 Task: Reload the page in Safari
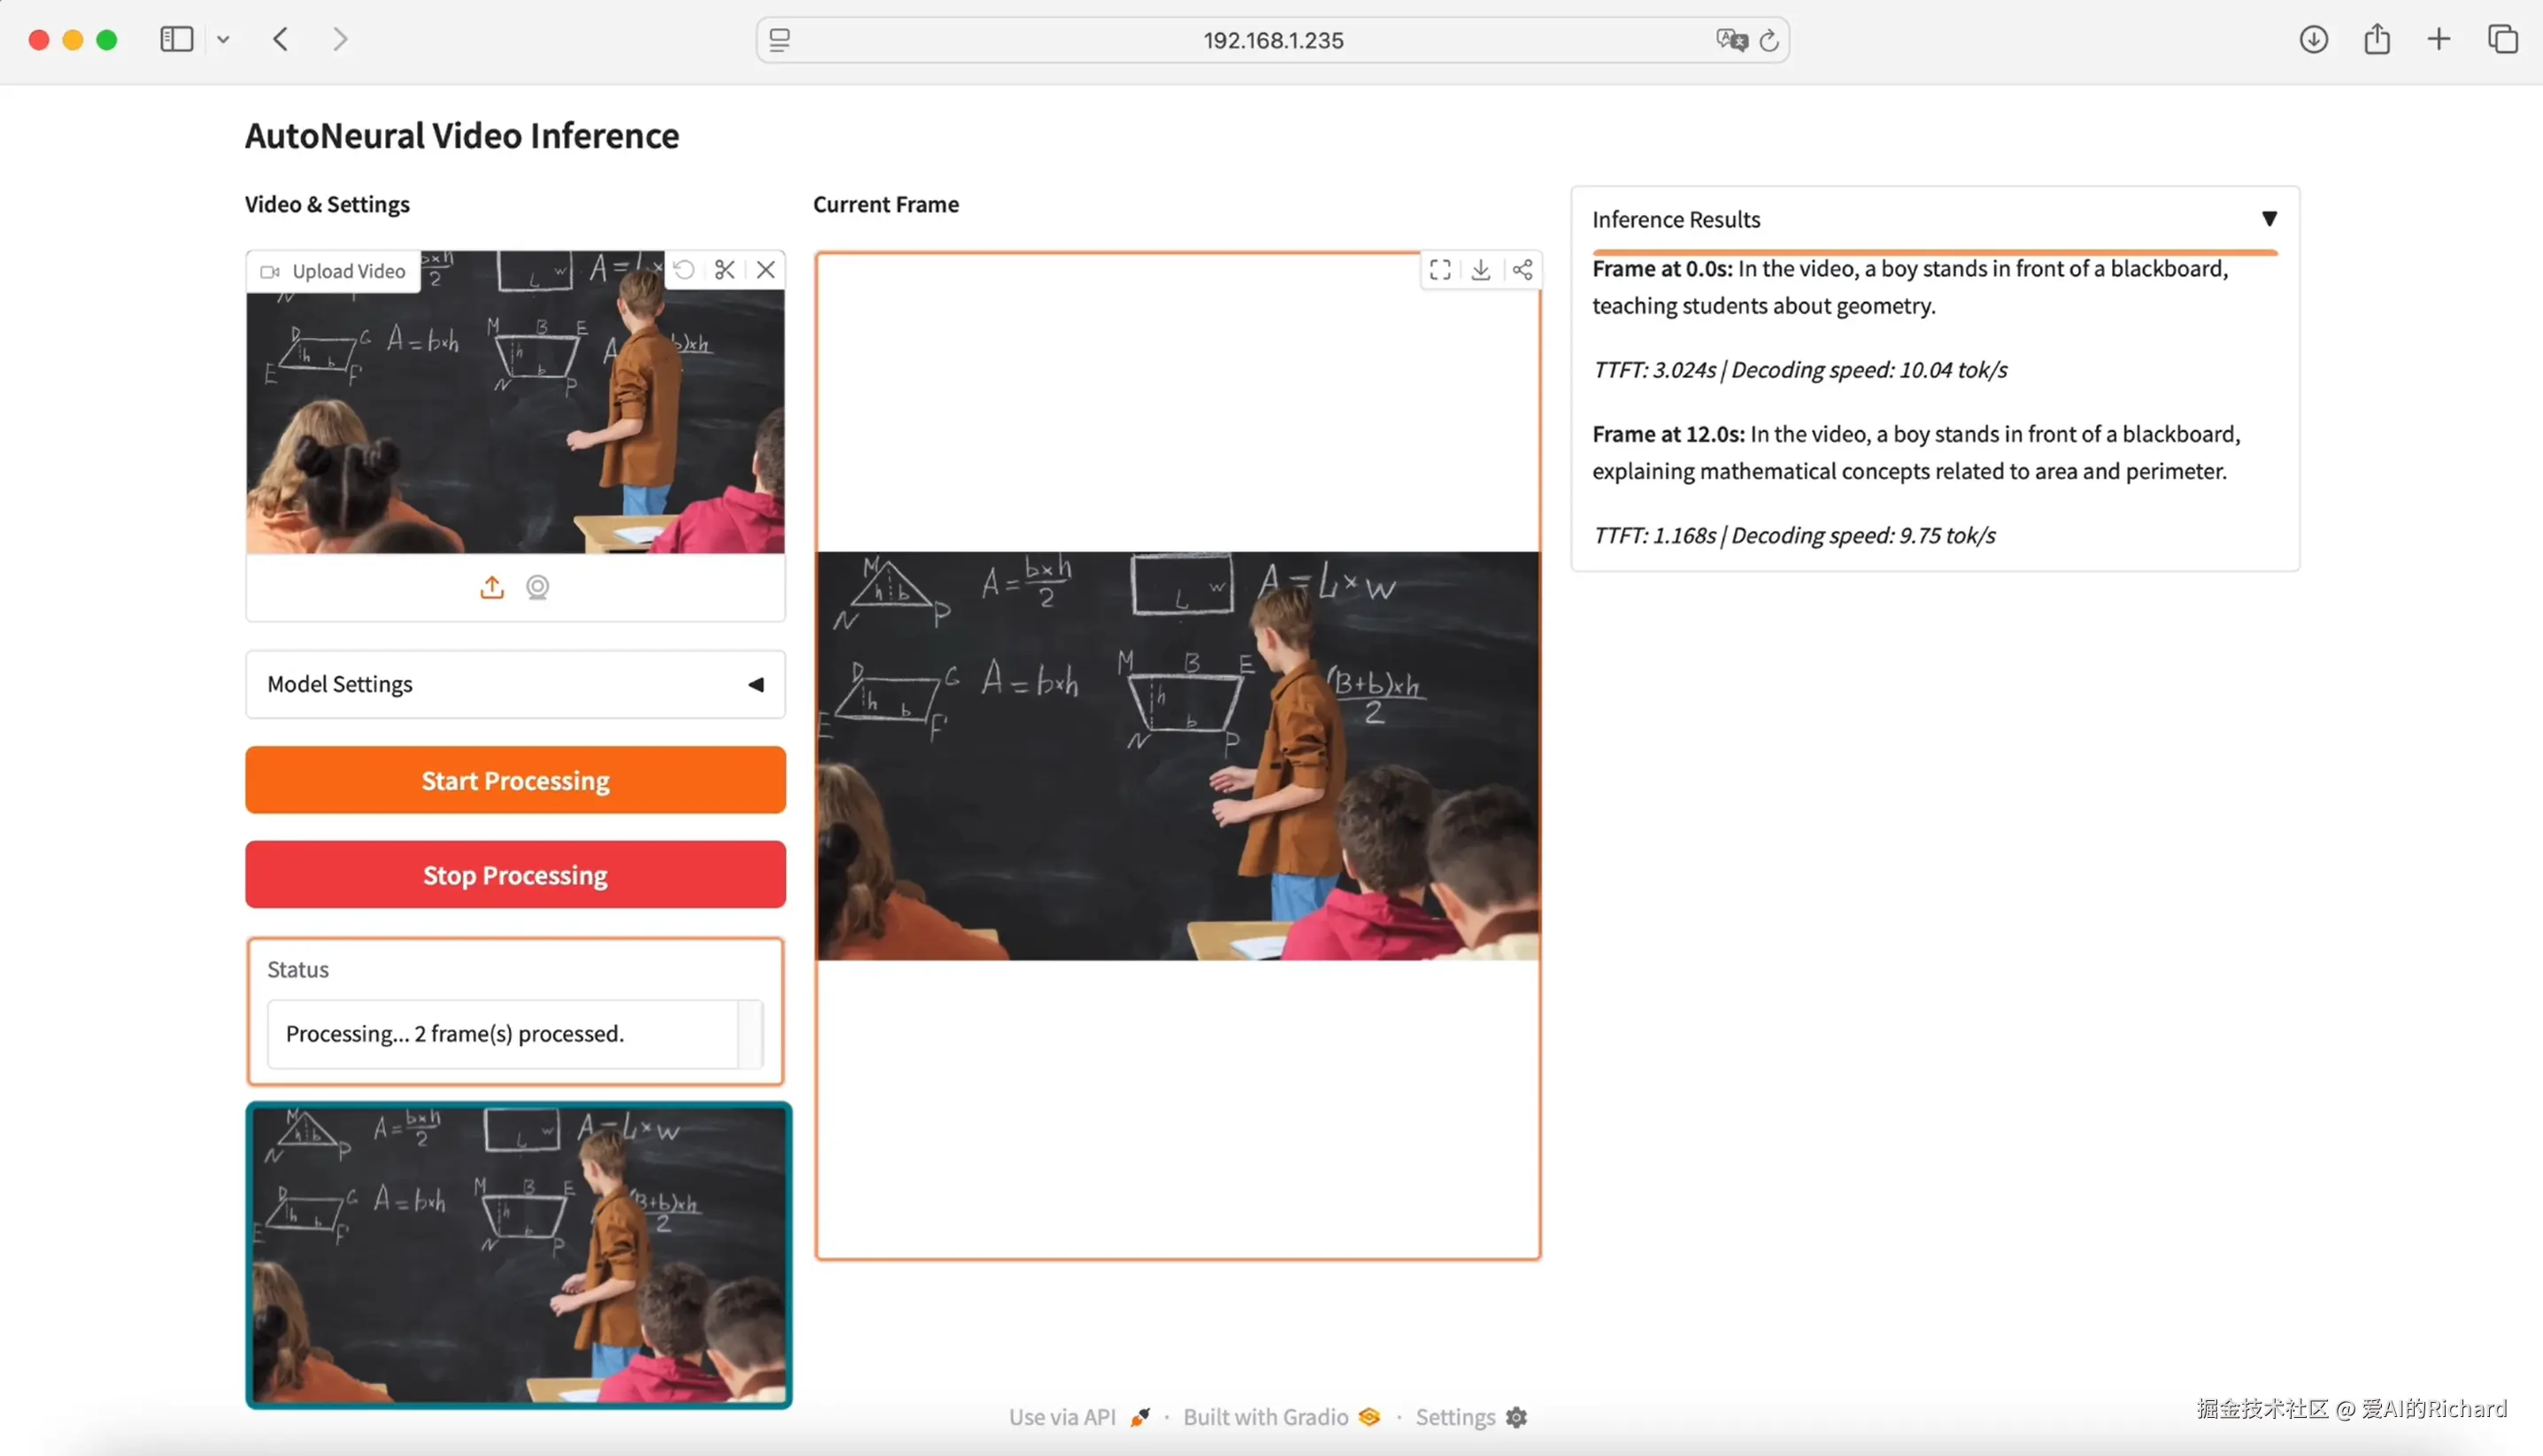click(1769, 40)
